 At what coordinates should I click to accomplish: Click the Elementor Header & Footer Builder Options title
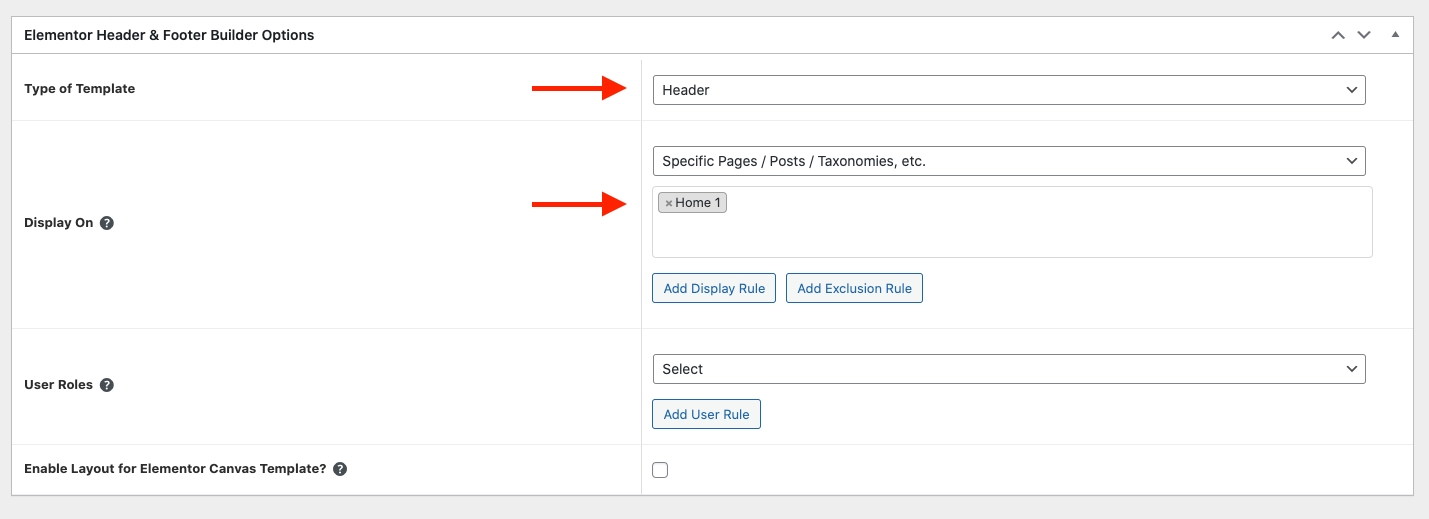pos(169,35)
